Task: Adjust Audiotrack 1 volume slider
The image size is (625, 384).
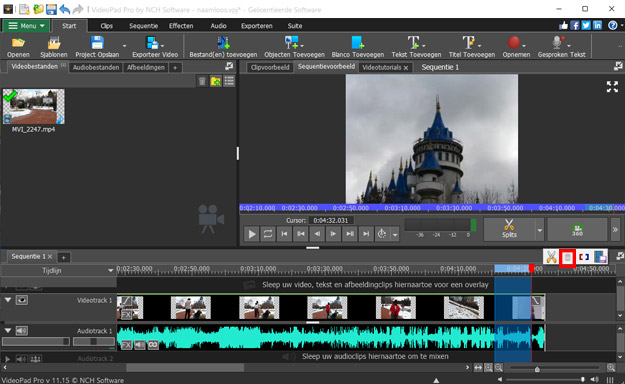Action: pyautogui.click(x=36, y=341)
